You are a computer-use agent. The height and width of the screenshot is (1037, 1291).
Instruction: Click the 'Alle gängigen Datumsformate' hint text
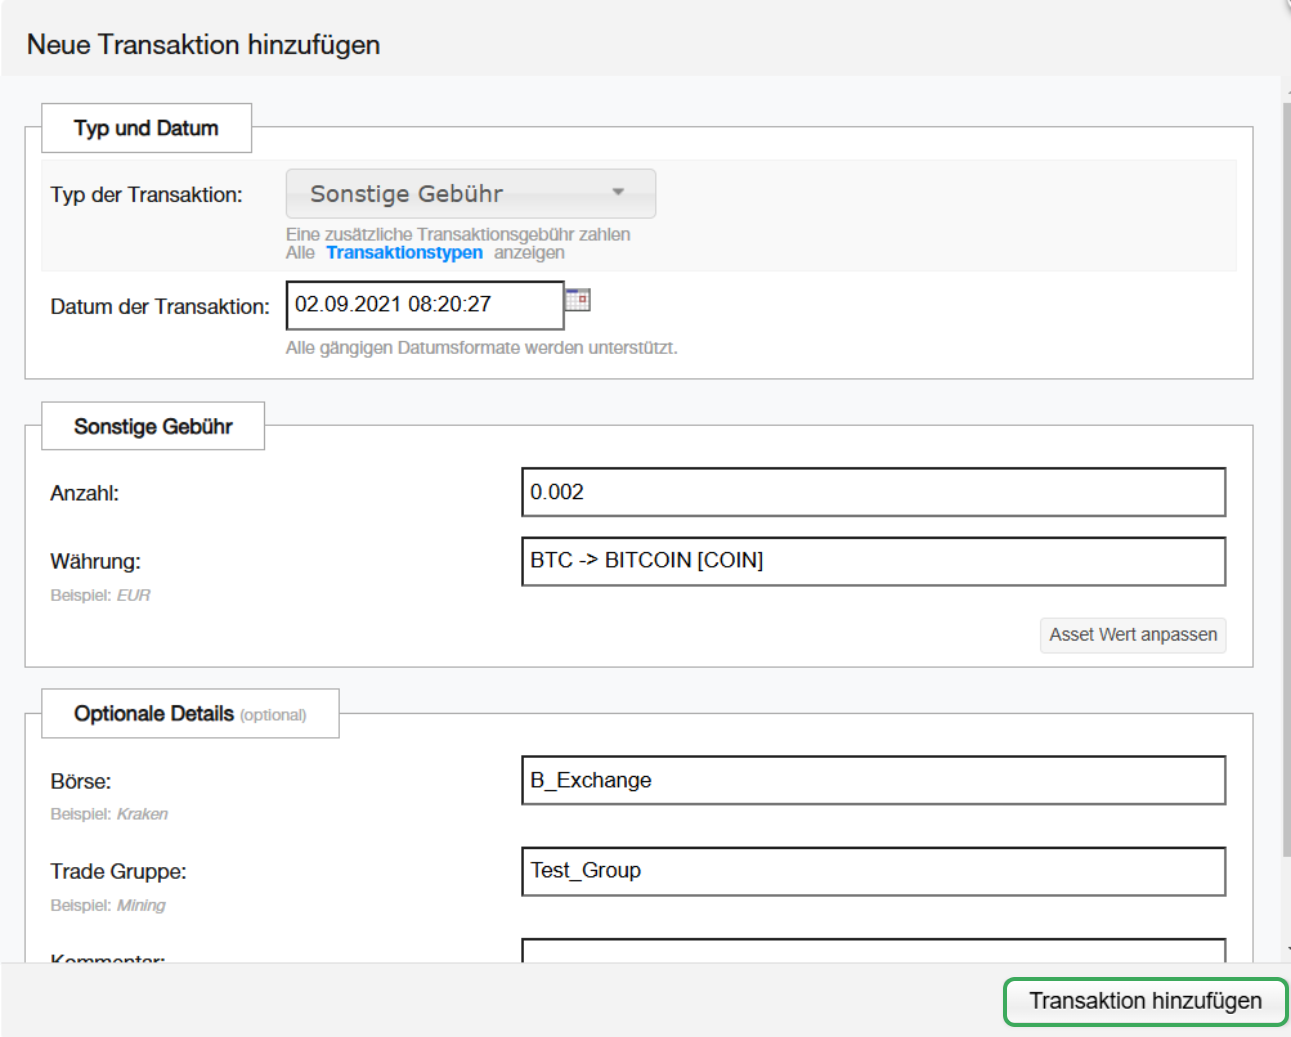[481, 348]
